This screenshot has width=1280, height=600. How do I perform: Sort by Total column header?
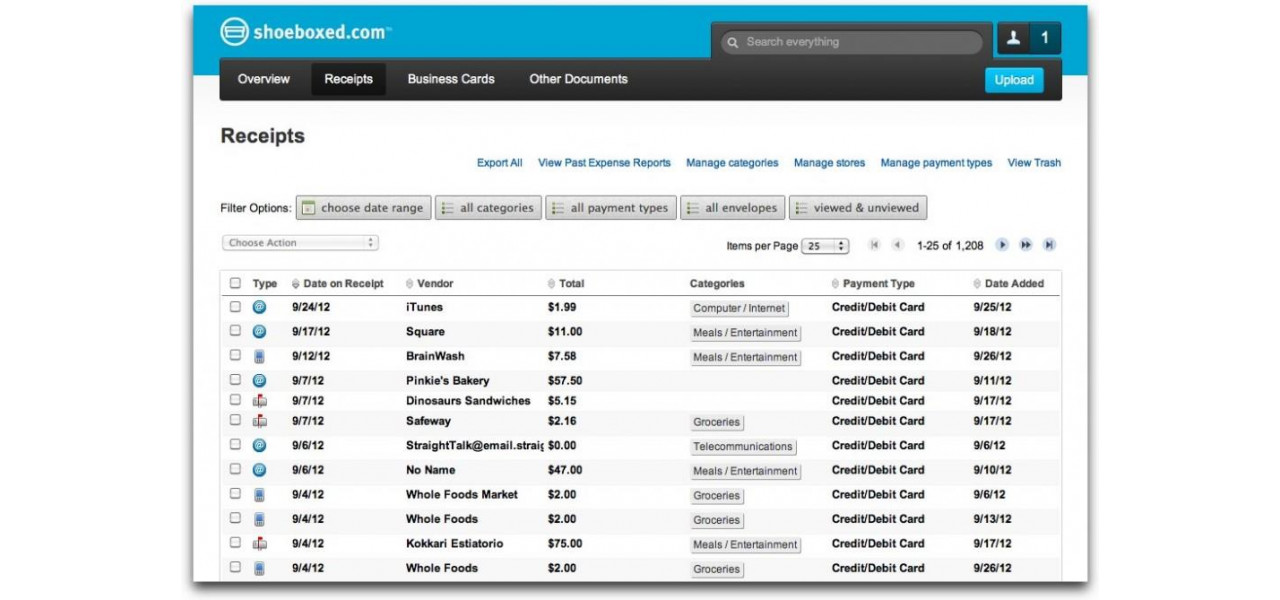click(565, 284)
